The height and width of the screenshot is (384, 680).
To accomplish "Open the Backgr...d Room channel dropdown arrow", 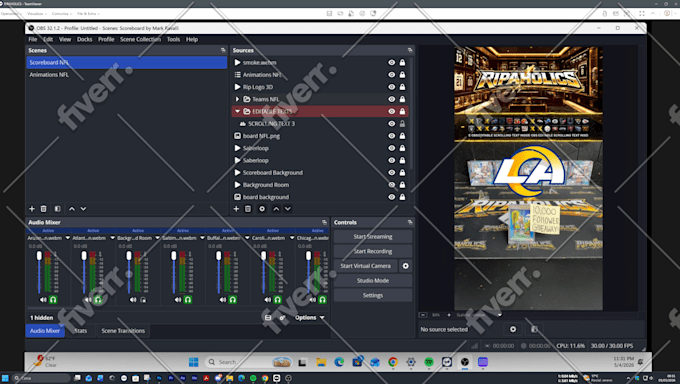I will pos(157,238).
